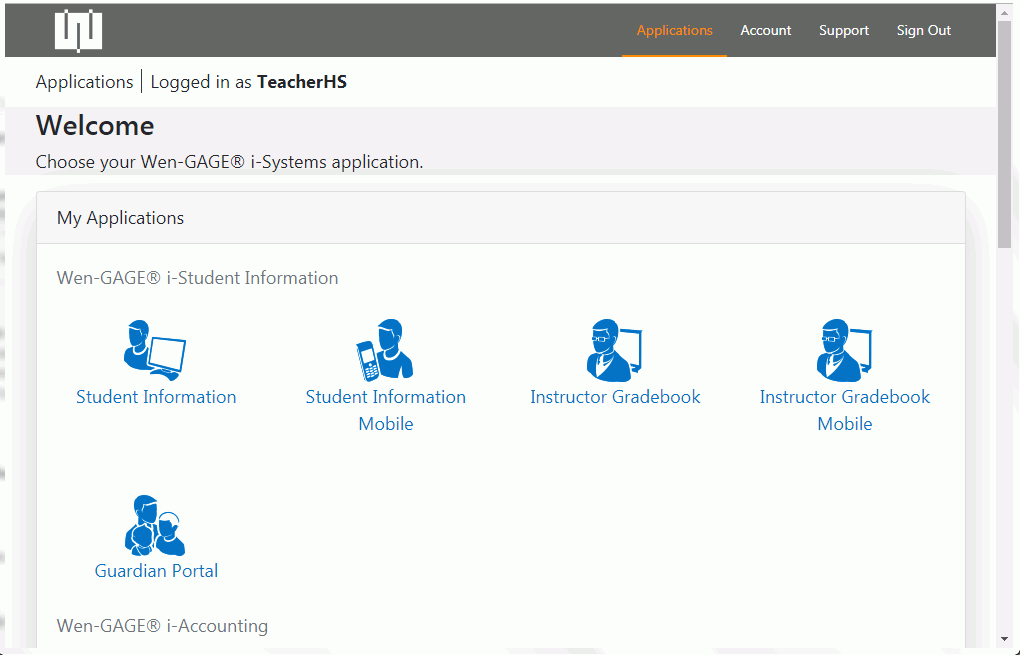The image size is (1020, 655).
Task: Click the scrollbar up arrow
Action: tap(1005, 12)
